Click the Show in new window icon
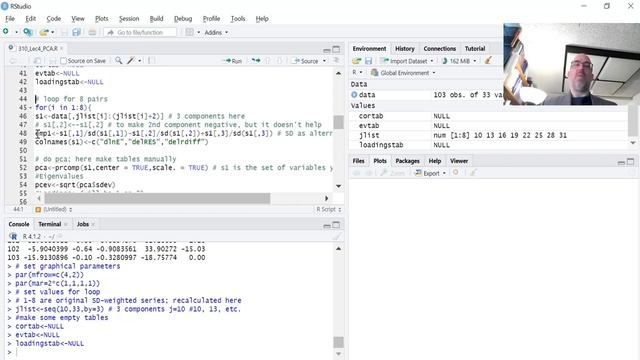This screenshot has width=640, height=360. (37, 61)
